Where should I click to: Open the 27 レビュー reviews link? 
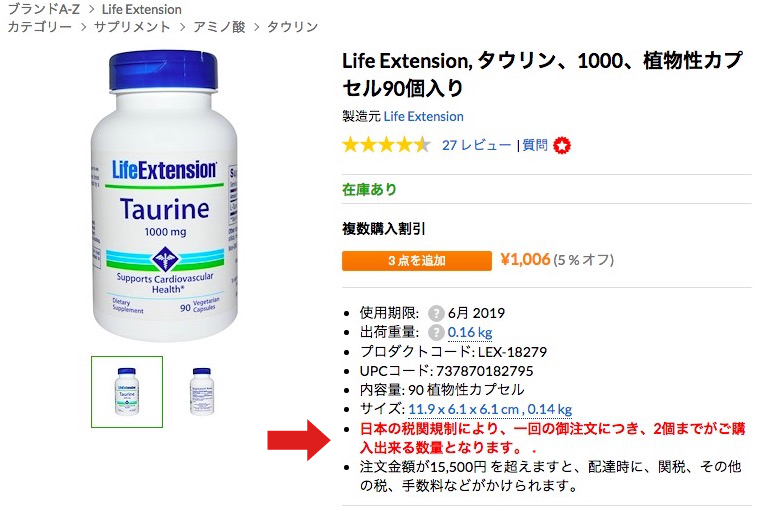[476, 145]
